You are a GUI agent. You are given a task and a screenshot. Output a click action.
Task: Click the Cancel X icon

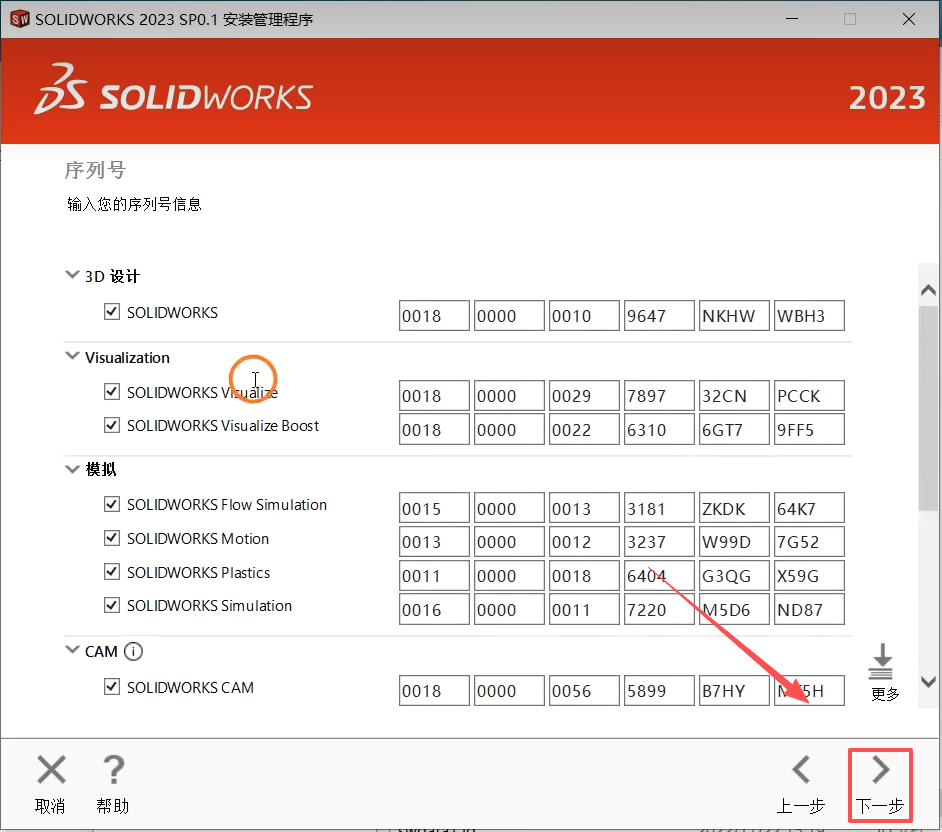pyautogui.click(x=51, y=770)
